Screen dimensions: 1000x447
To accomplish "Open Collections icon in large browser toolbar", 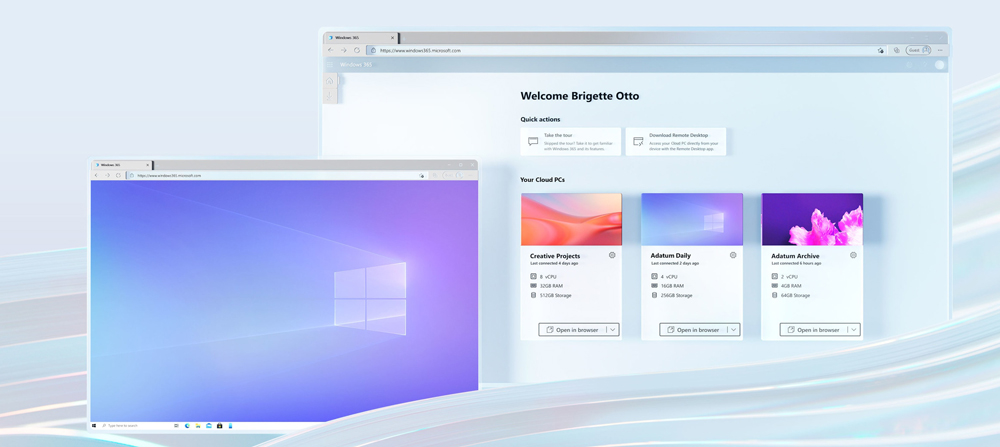I will [x=897, y=50].
